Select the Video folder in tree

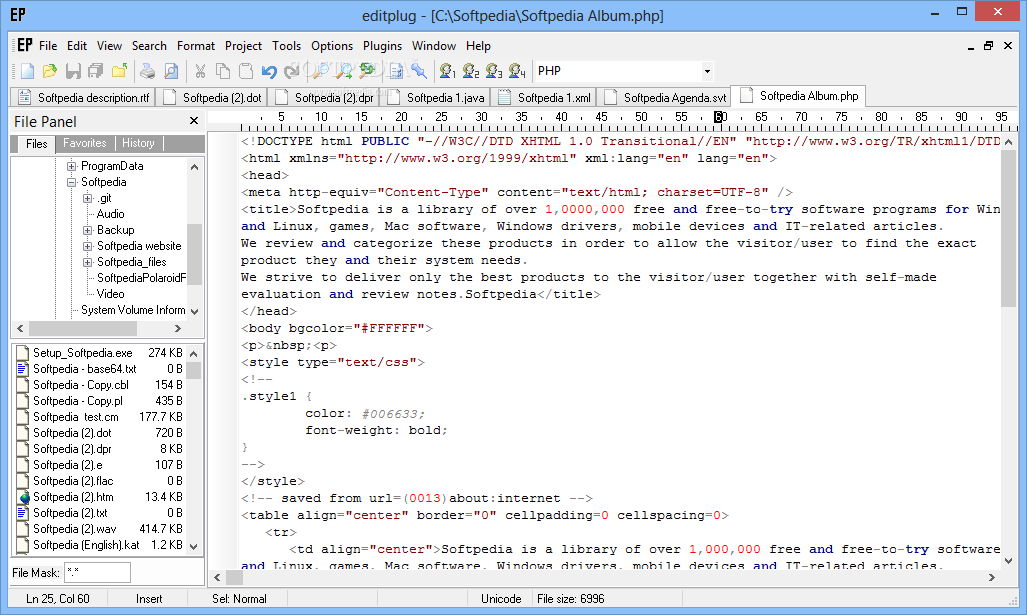110,294
